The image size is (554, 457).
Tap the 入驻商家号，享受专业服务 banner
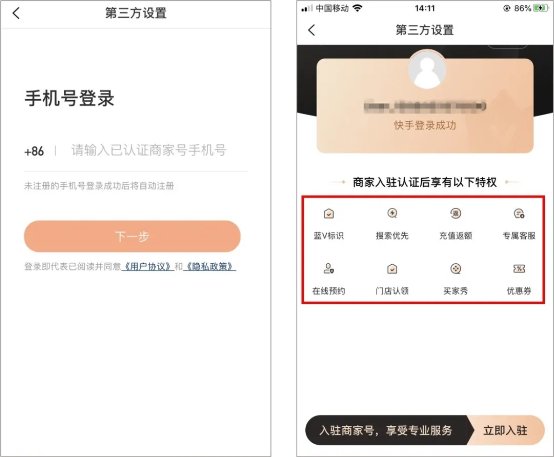385,430
